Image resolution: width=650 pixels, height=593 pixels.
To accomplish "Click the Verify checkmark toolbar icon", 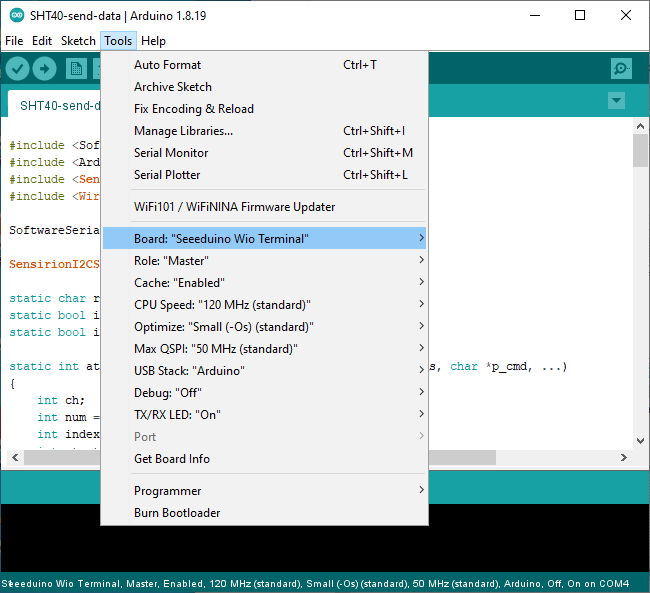I will 17,68.
